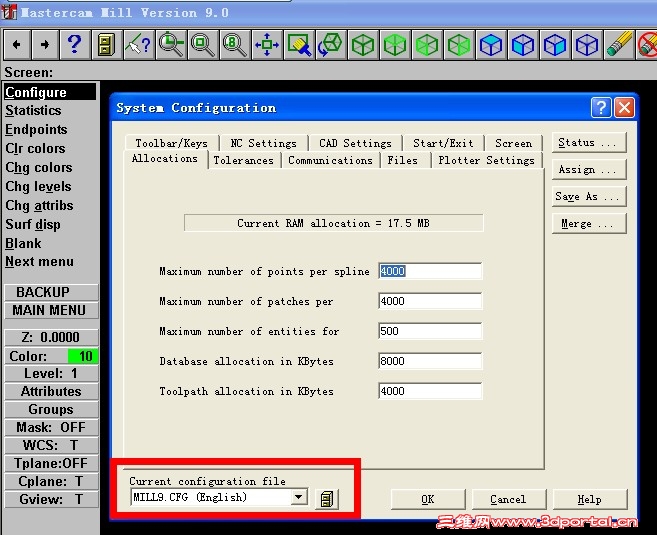657x535 pixels.
Task: Click the Assign ... button
Action: [x=589, y=170]
